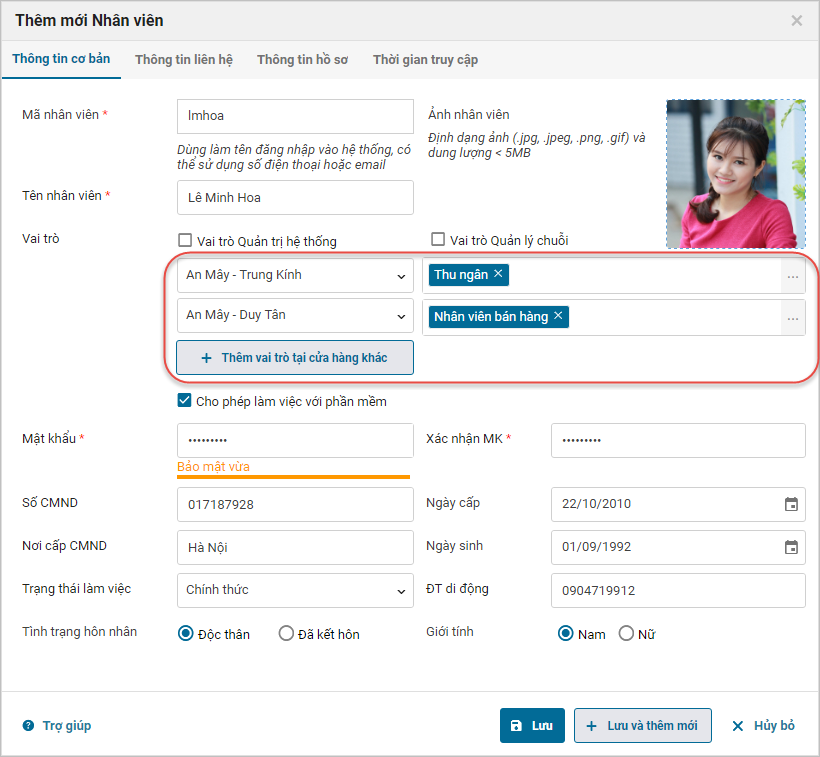
Task: Click the Ngày cấp date field
Action: click(x=678, y=504)
